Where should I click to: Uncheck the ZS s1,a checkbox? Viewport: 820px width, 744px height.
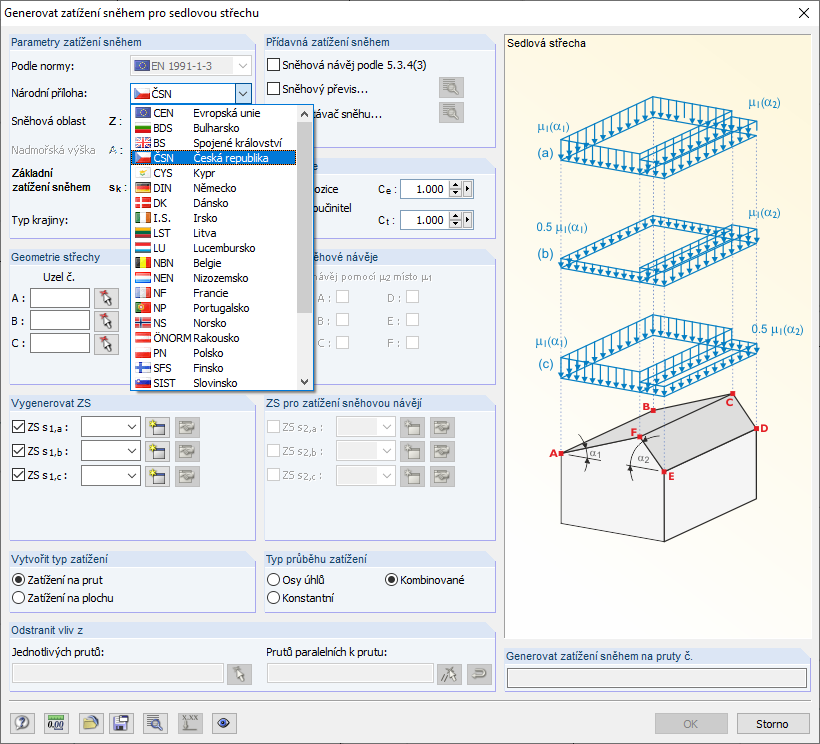click(18, 427)
